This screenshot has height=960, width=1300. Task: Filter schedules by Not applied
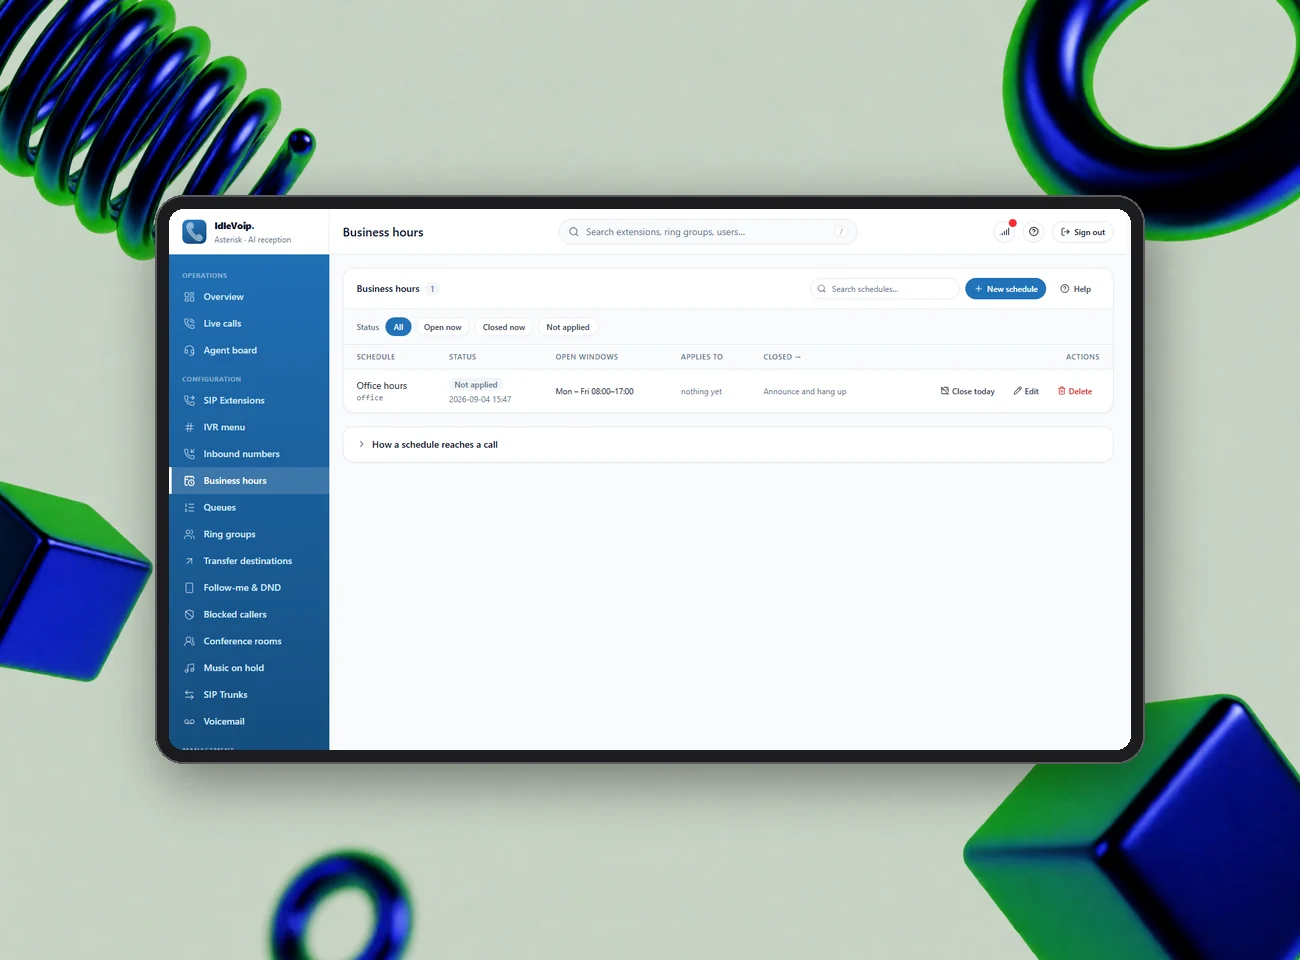click(x=568, y=327)
